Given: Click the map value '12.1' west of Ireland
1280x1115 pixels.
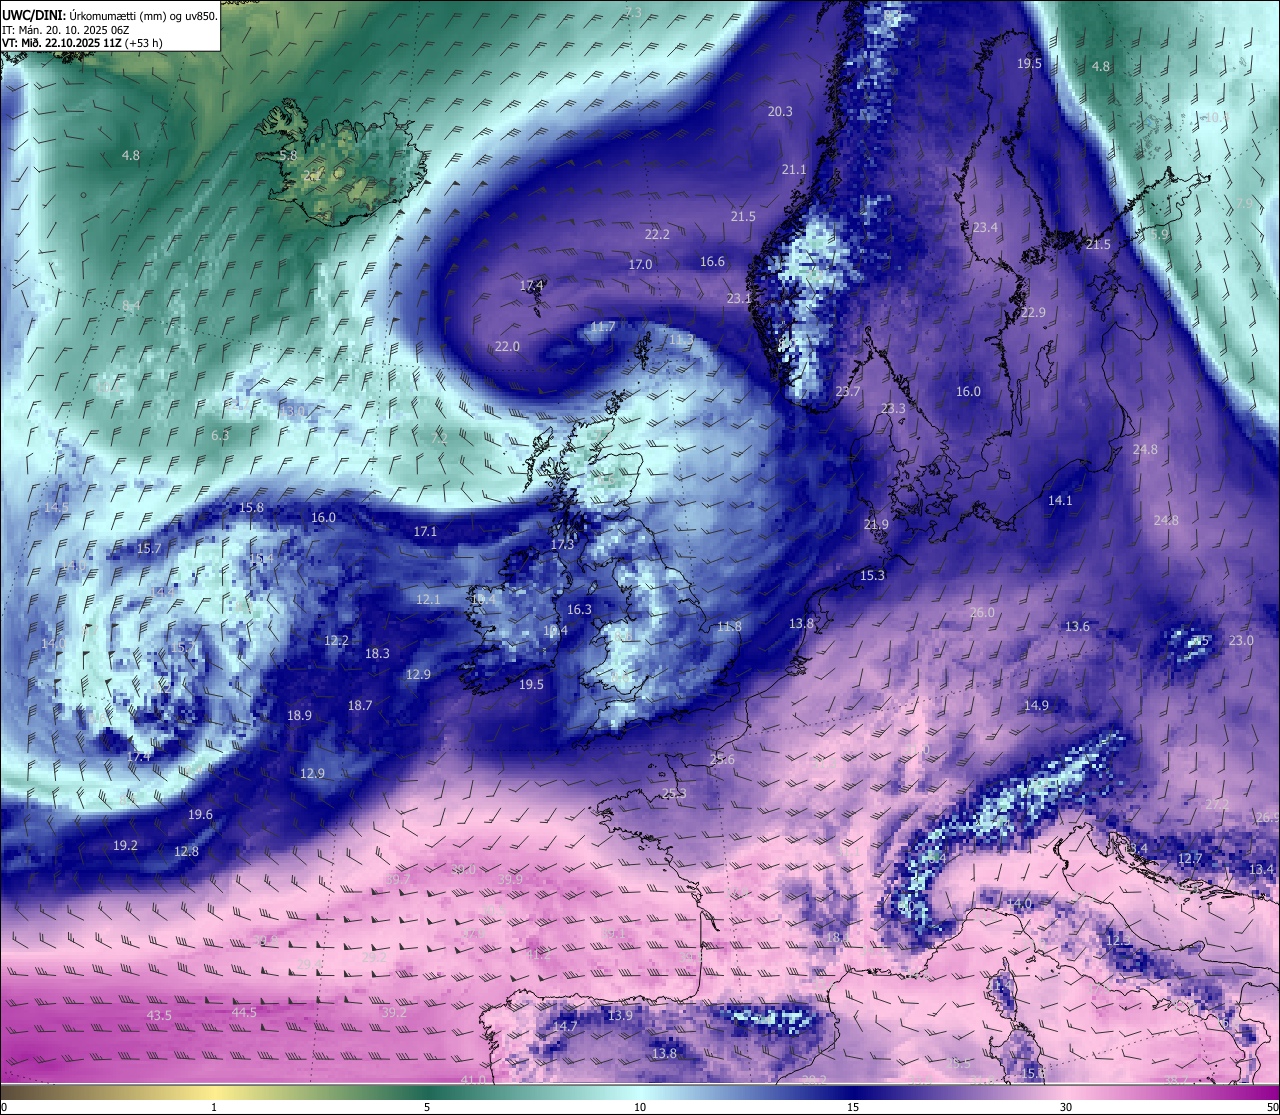Looking at the screenshot, I should [428, 599].
